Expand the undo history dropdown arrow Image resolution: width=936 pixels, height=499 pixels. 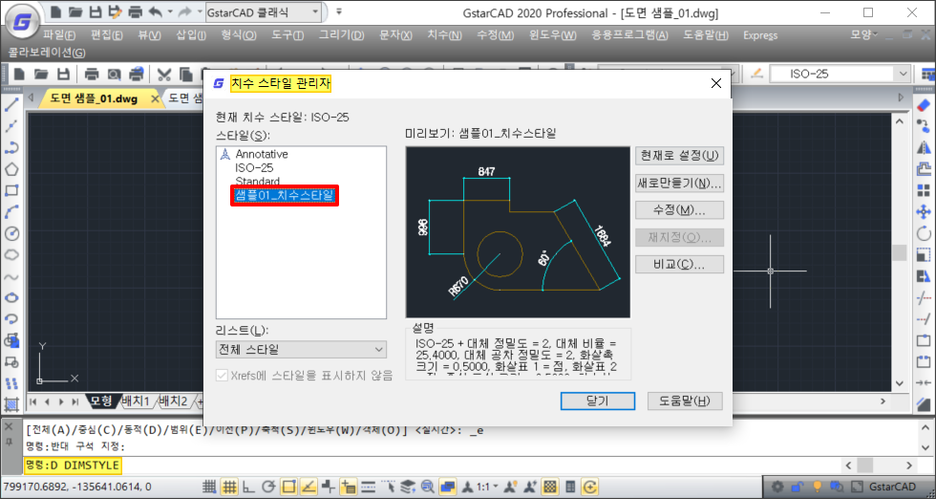[x=170, y=12]
